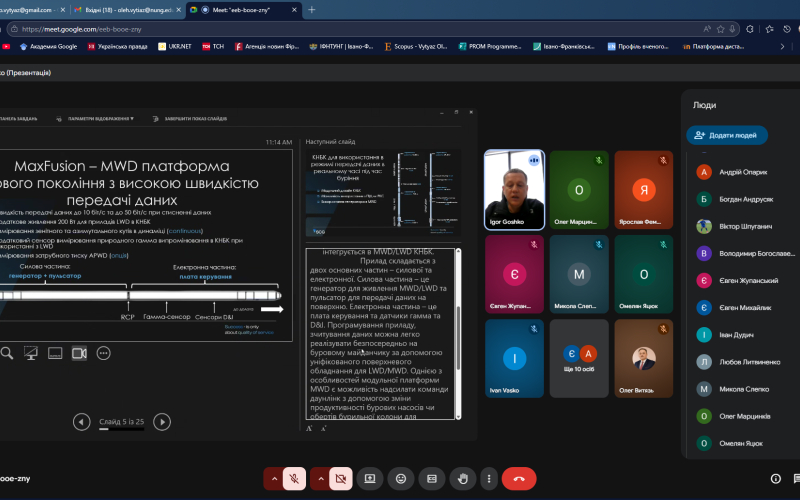Open UKR.NET bookmark
Viewport: 800px width, 500px height.
pos(175,46)
